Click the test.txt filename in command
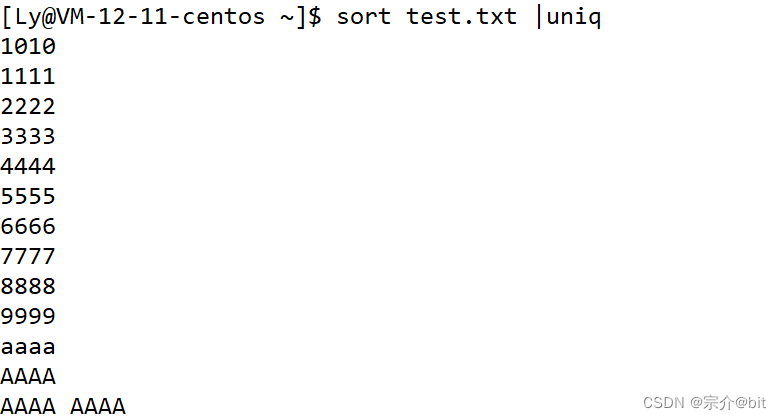781x420 pixels. click(x=461, y=17)
